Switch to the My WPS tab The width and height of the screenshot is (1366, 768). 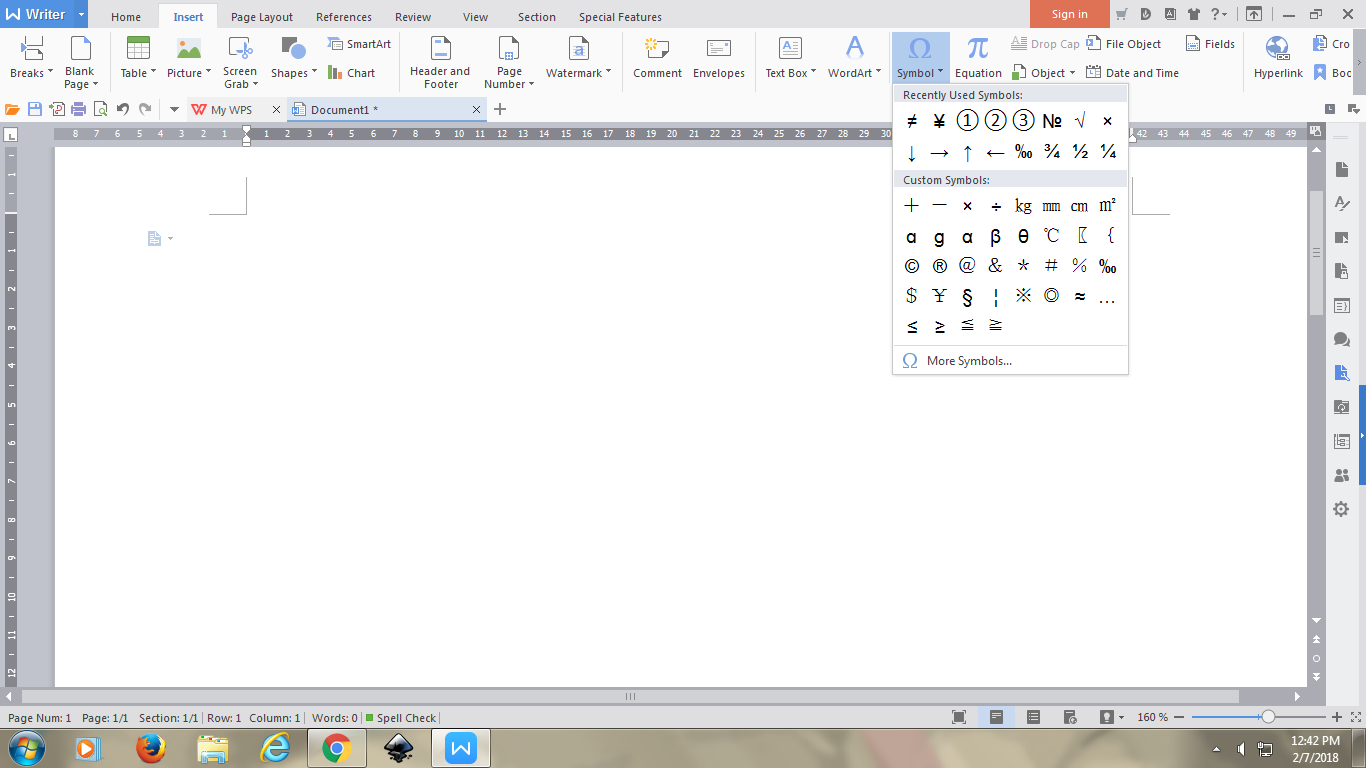pos(228,109)
